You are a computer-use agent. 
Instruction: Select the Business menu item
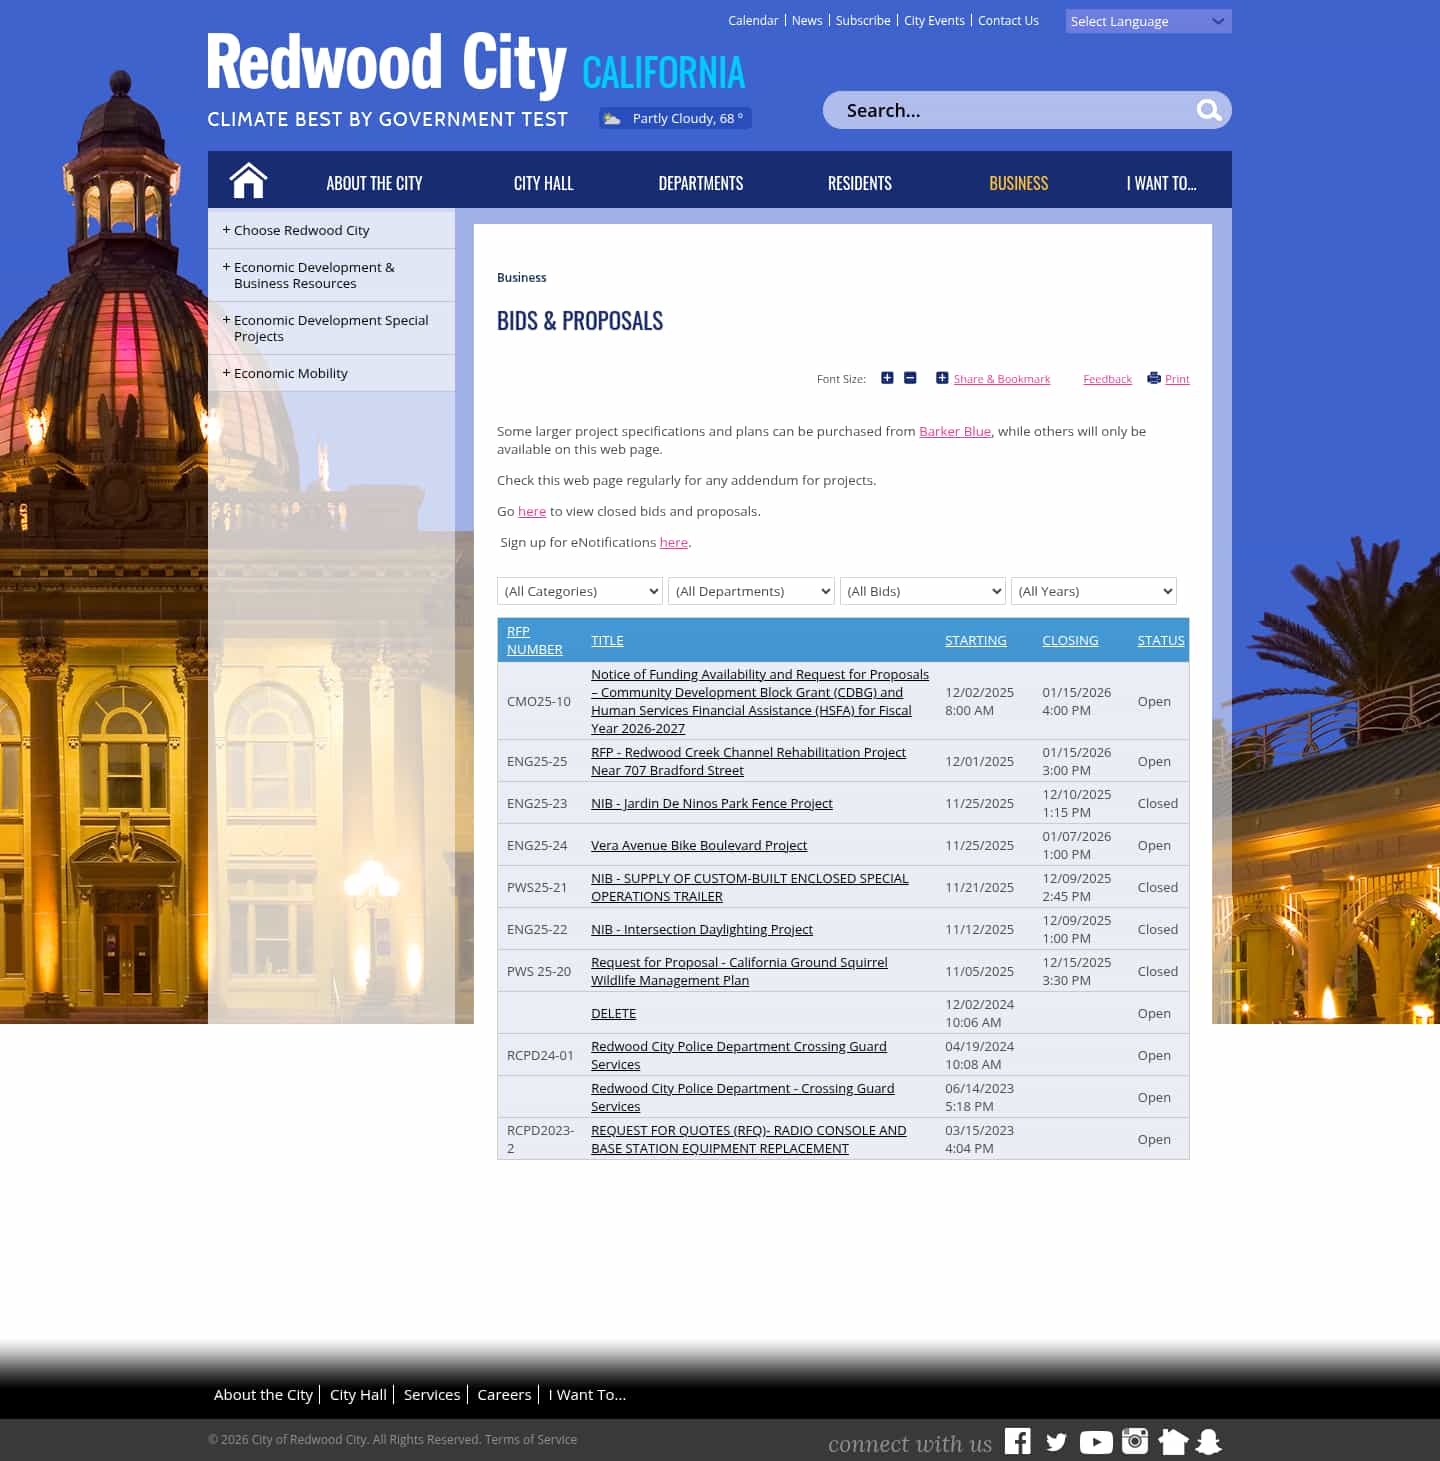(x=1018, y=183)
